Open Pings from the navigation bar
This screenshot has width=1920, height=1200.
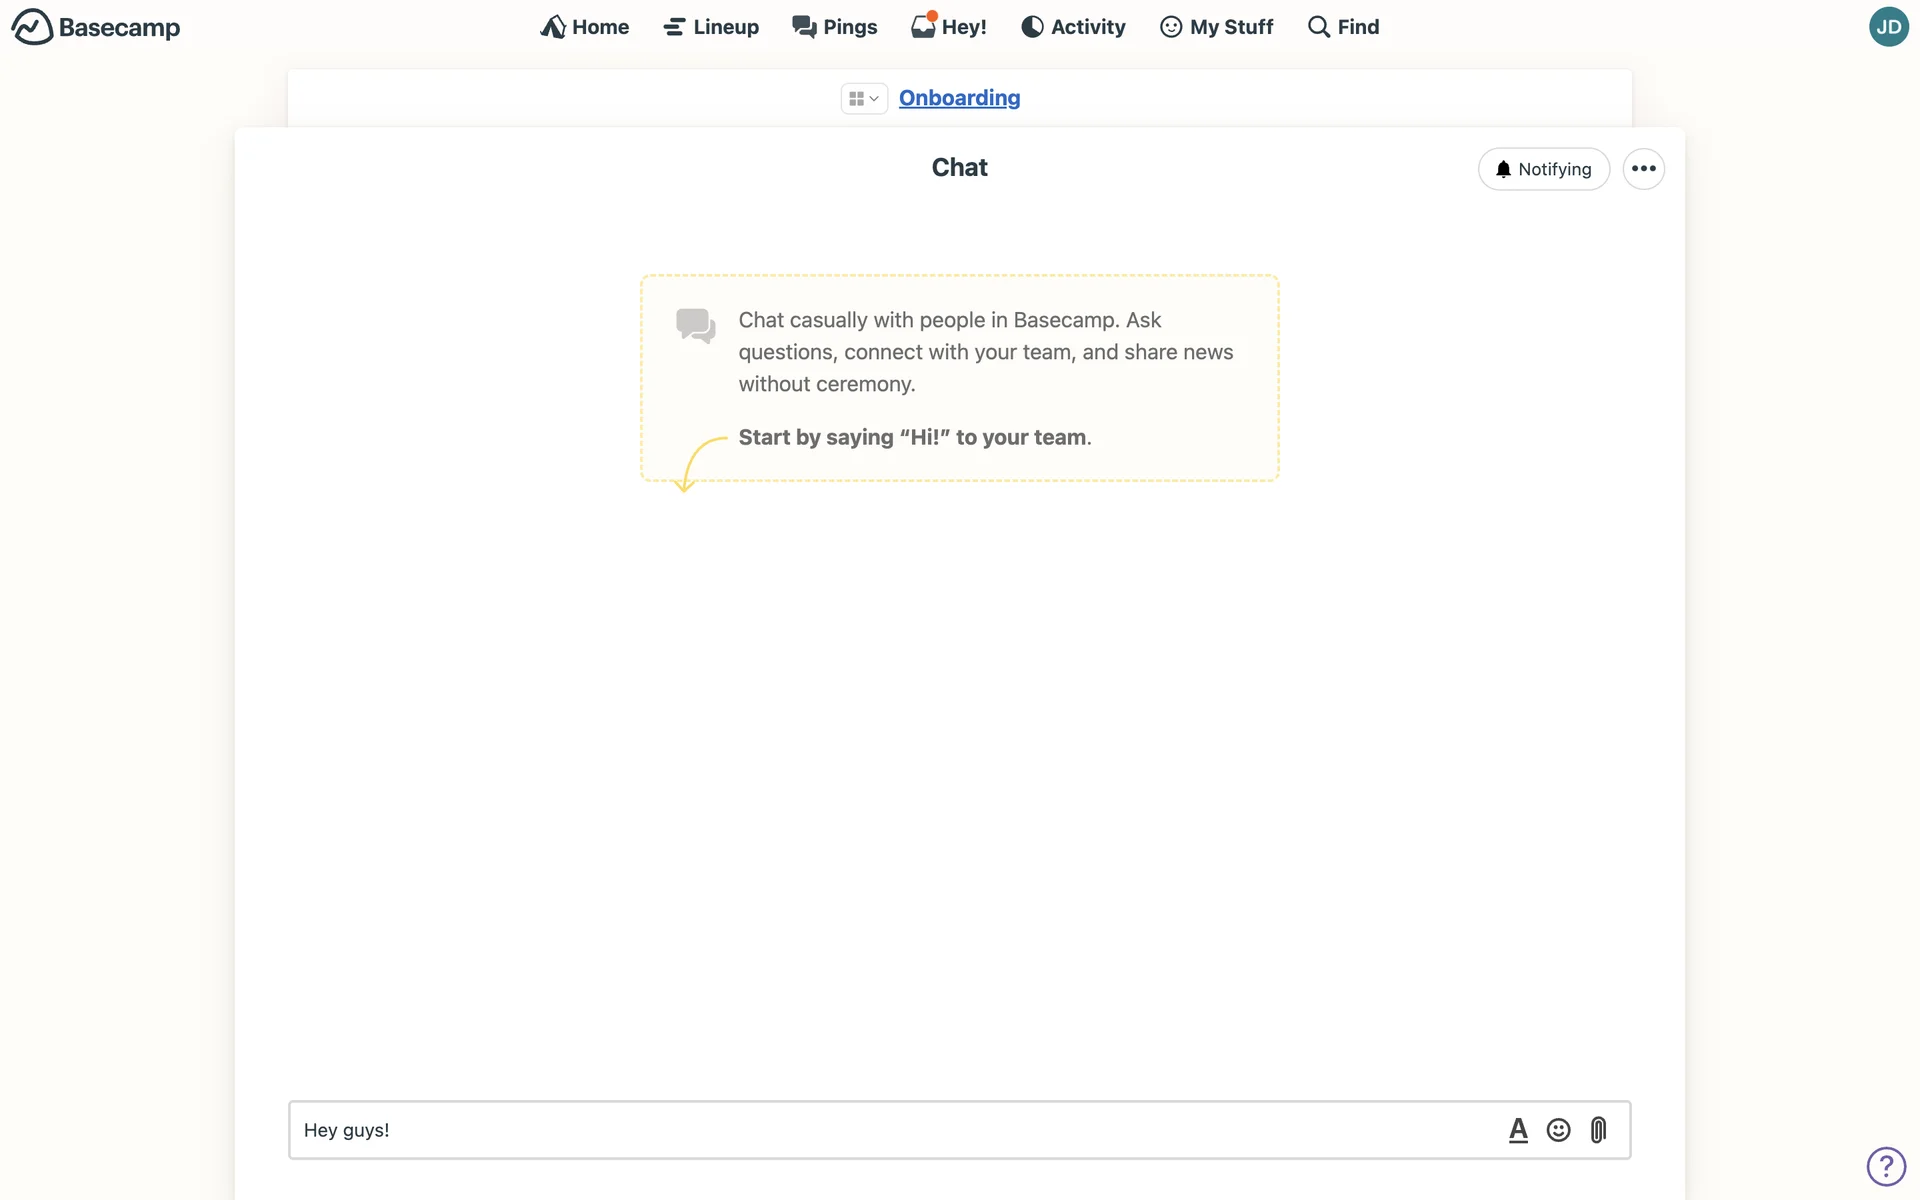(835, 27)
